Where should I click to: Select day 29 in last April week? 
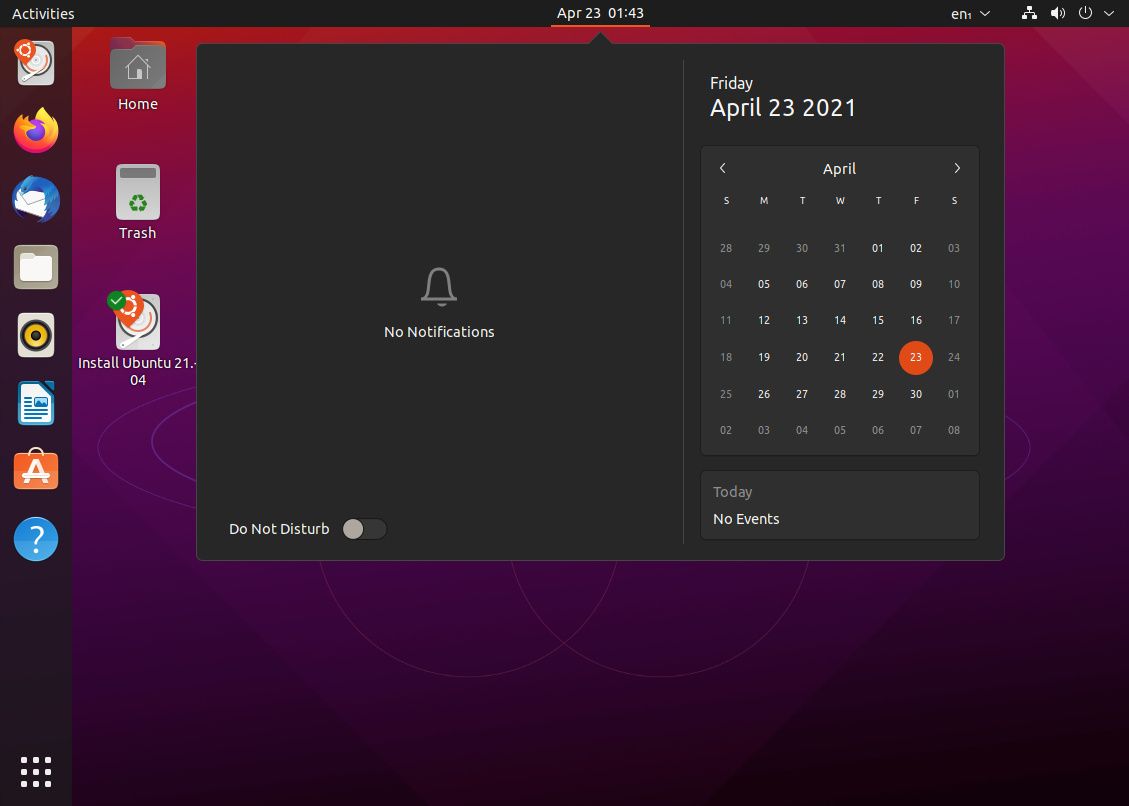[x=878, y=394]
